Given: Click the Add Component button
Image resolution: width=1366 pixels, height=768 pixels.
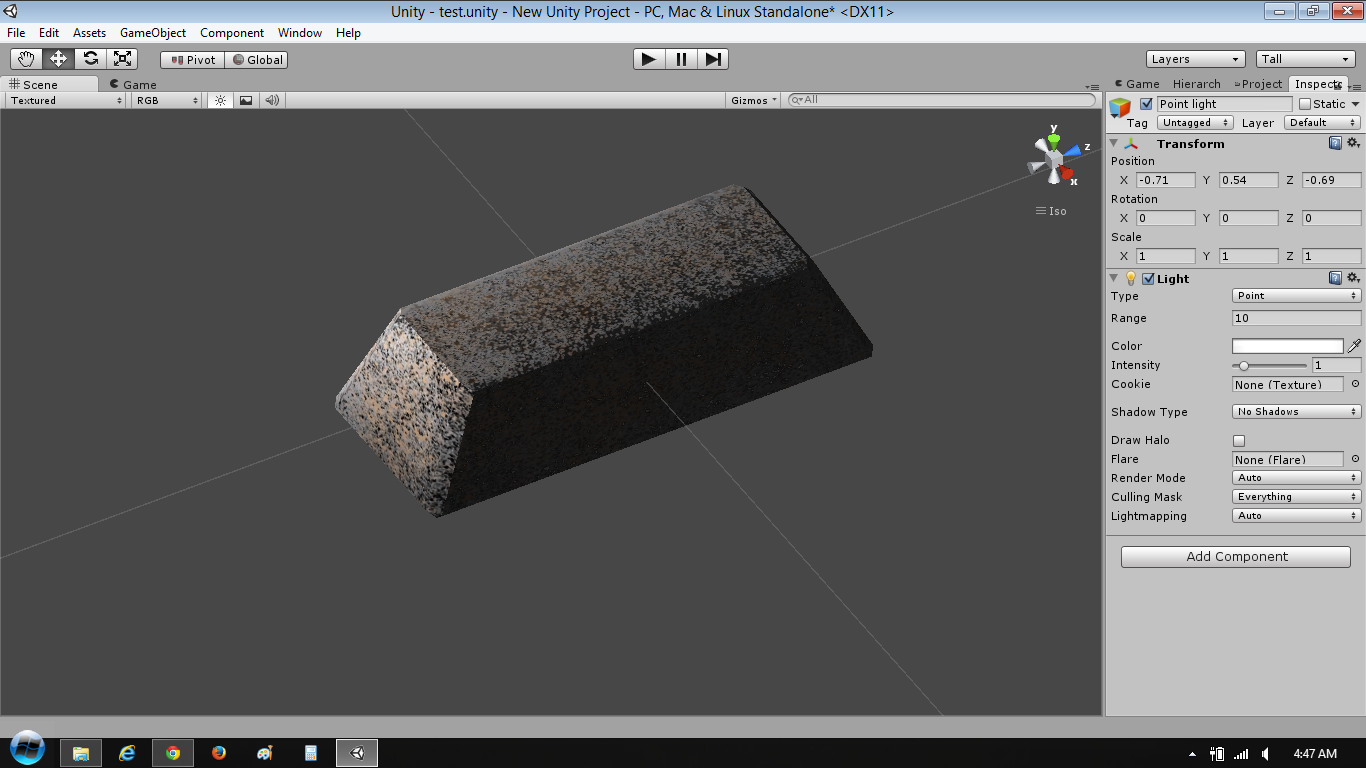Looking at the screenshot, I should [1235, 556].
